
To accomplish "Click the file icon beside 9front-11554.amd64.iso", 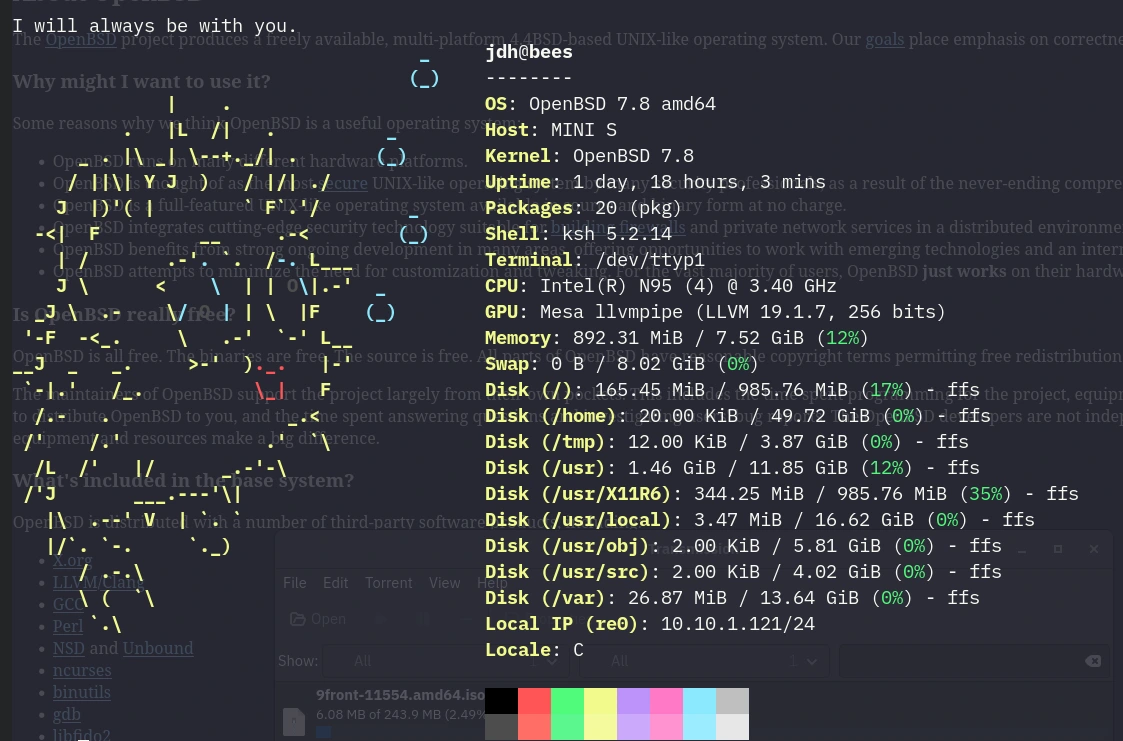I will pos(294,721).
